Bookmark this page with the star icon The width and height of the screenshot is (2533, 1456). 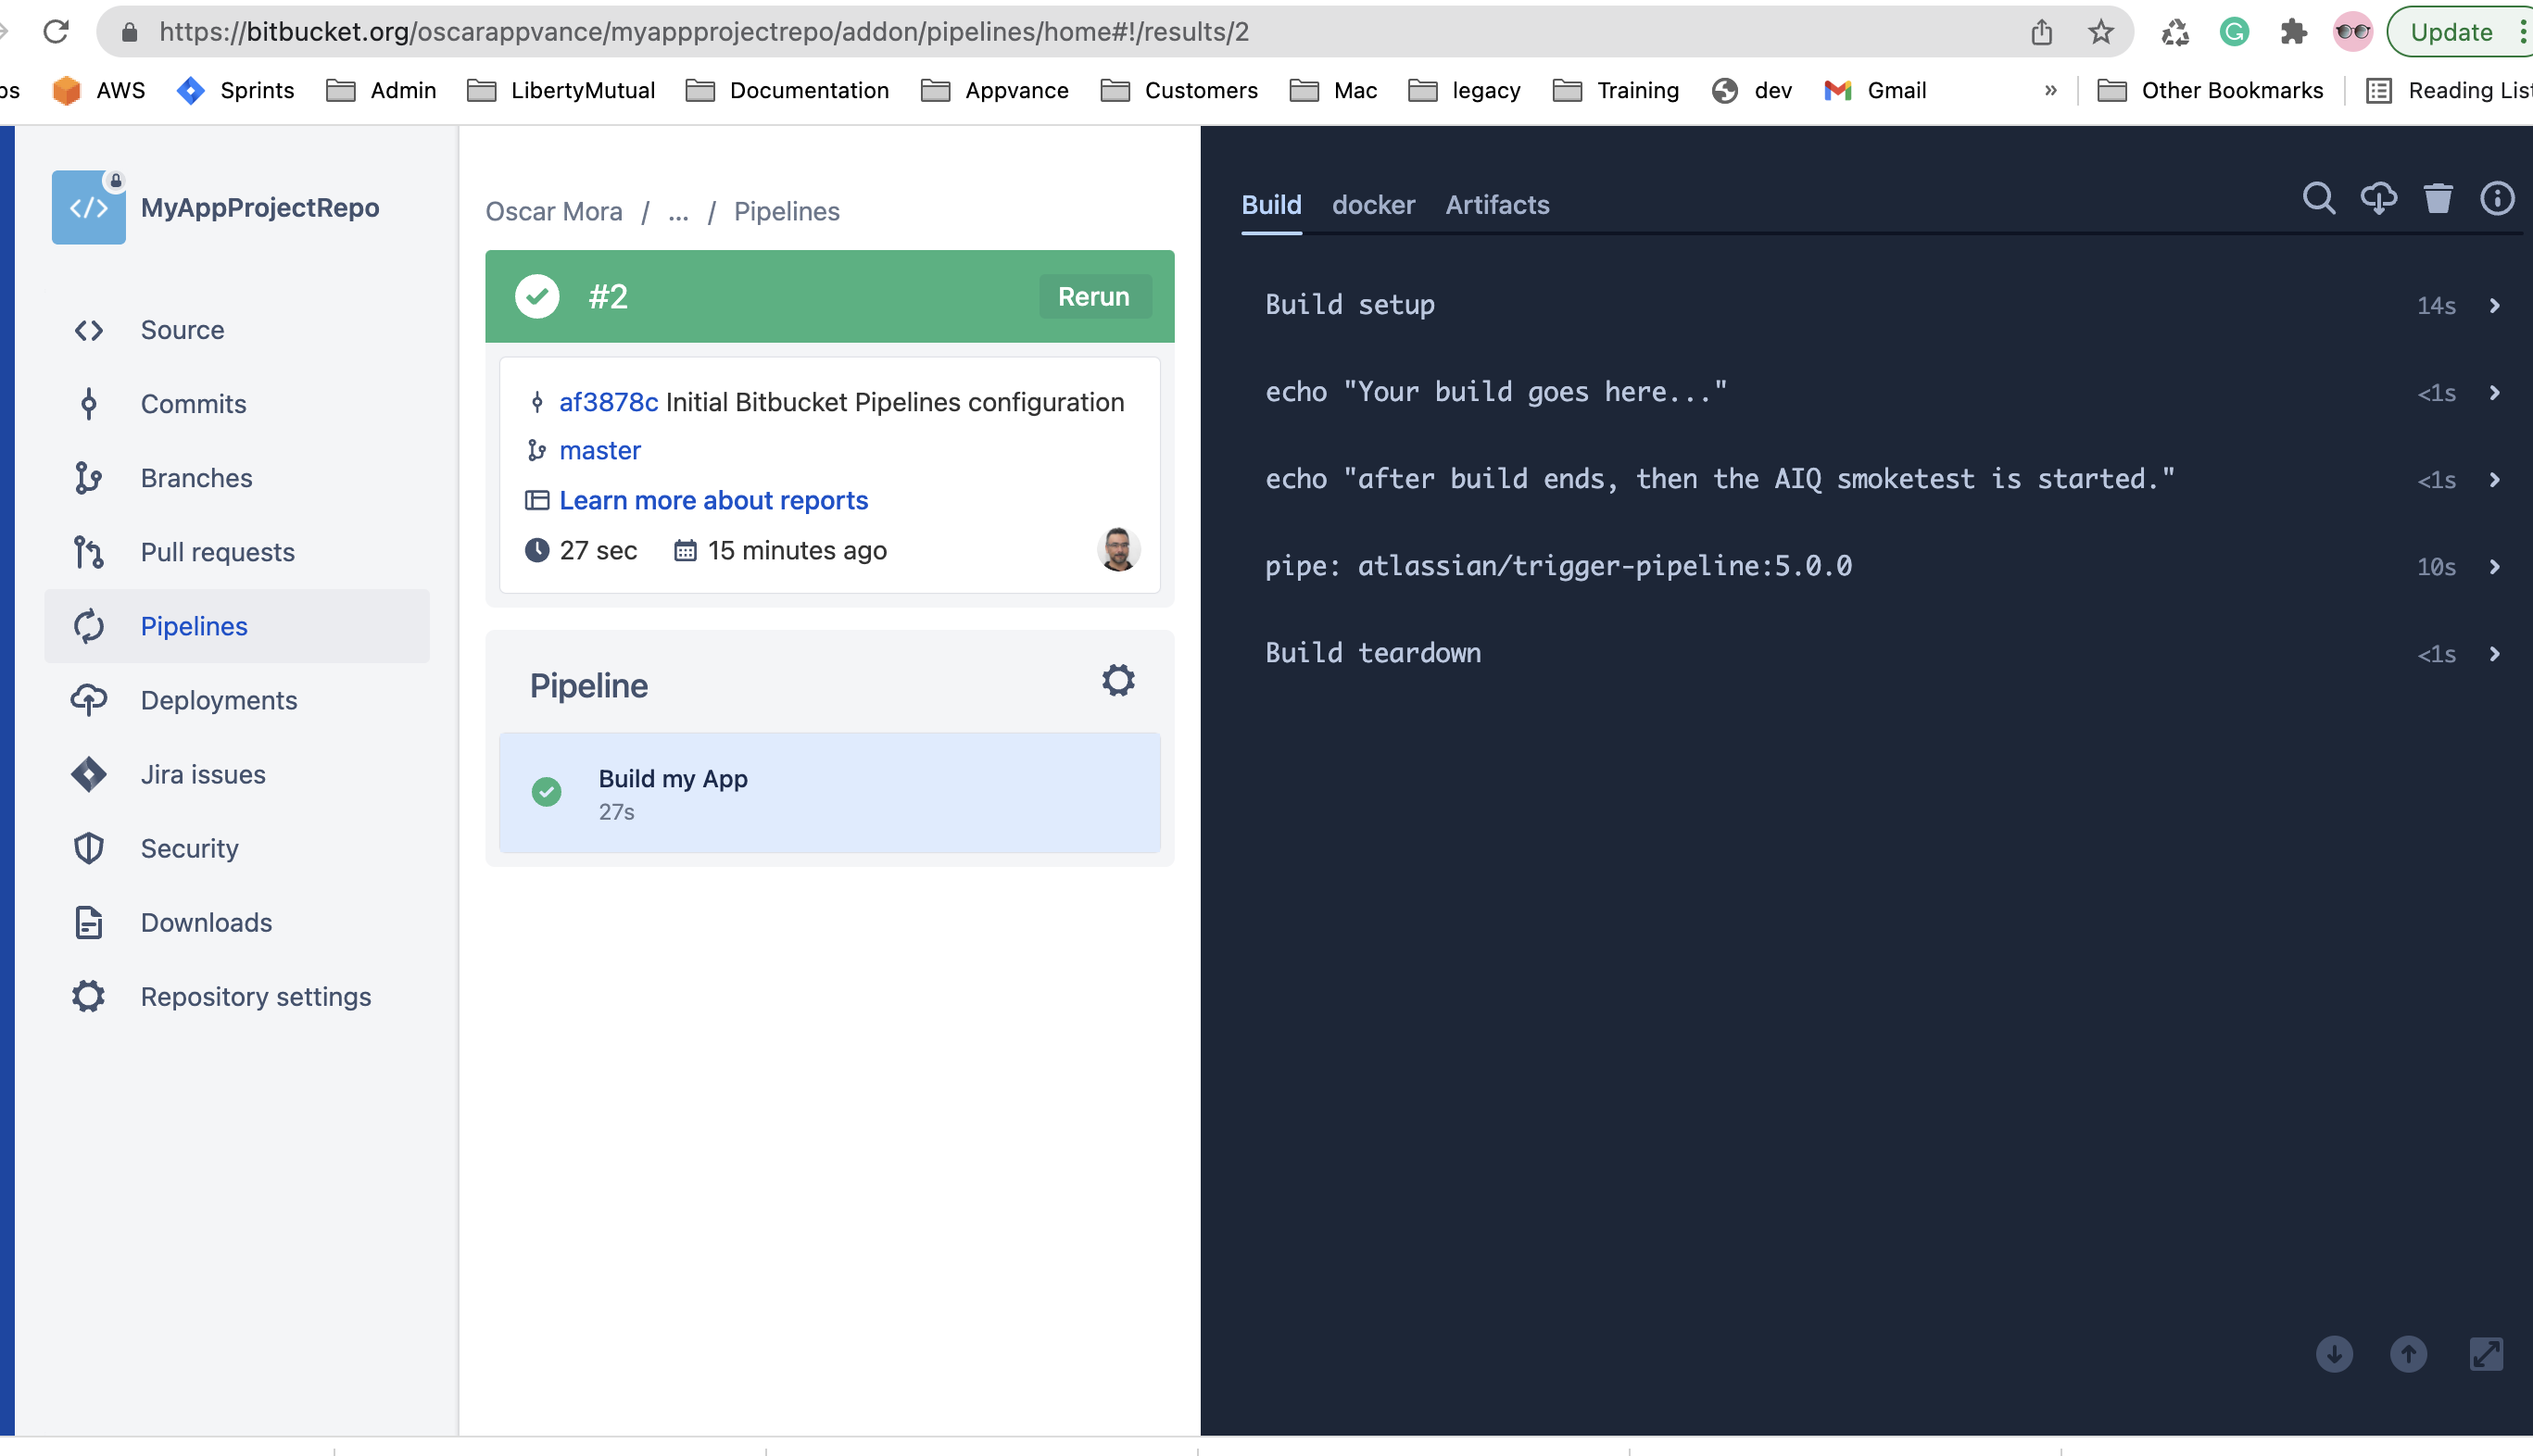2100,32
